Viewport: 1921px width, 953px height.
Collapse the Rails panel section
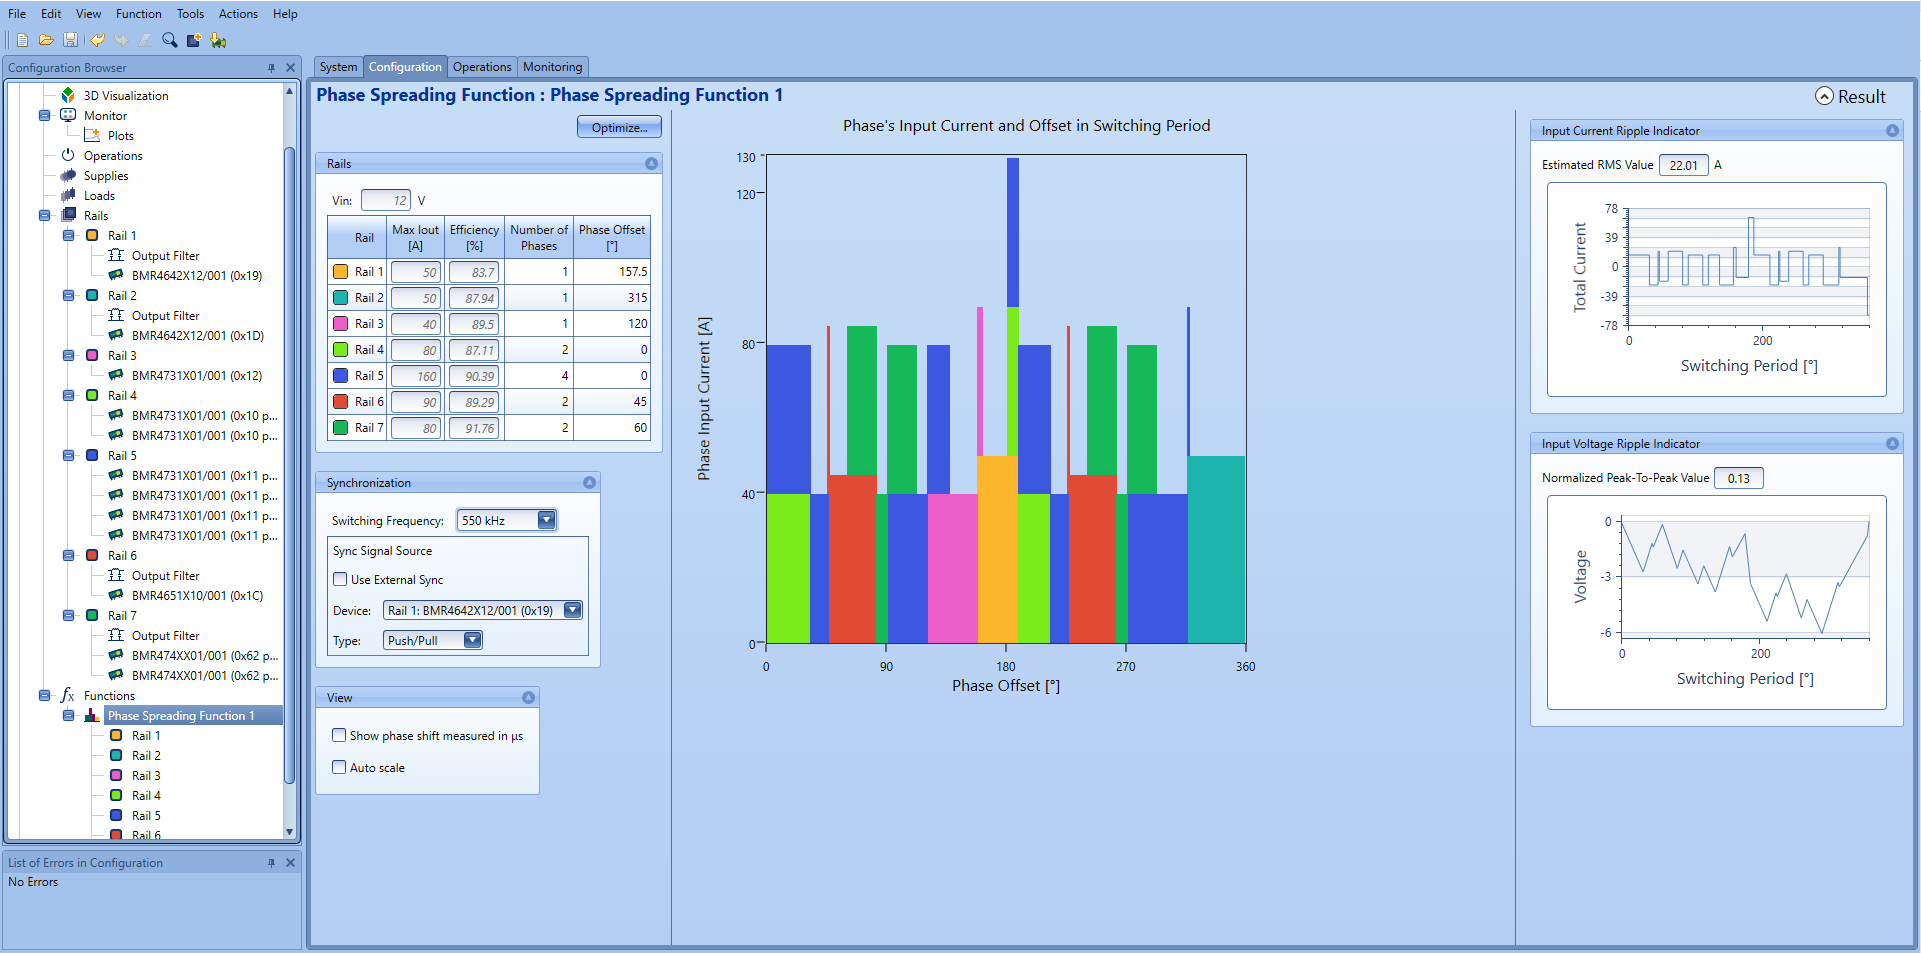coord(651,164)
